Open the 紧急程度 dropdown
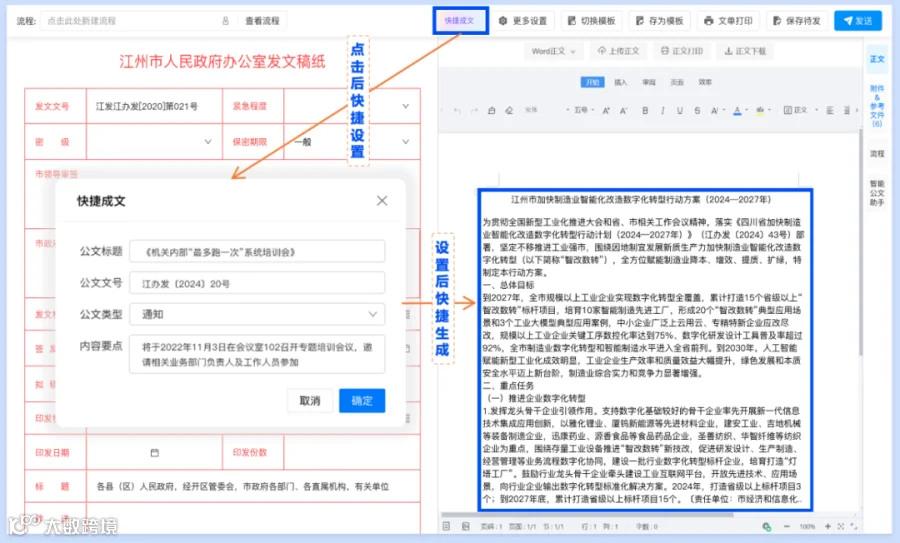The height and width of the screenshot is (543, 900). coord(352,106)
